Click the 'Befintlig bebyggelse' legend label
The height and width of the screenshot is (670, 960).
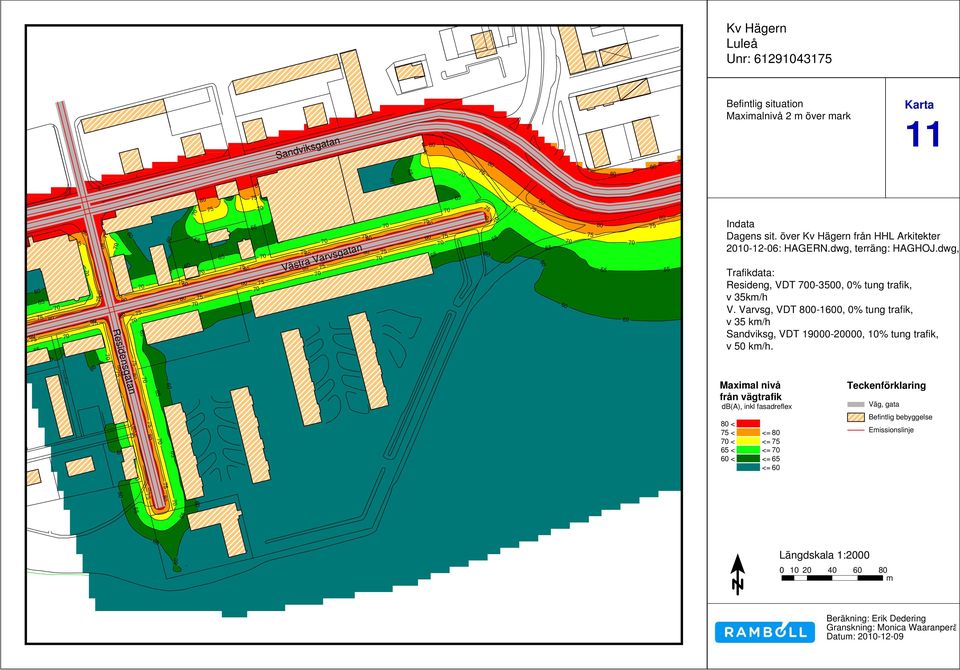point(900,418)
